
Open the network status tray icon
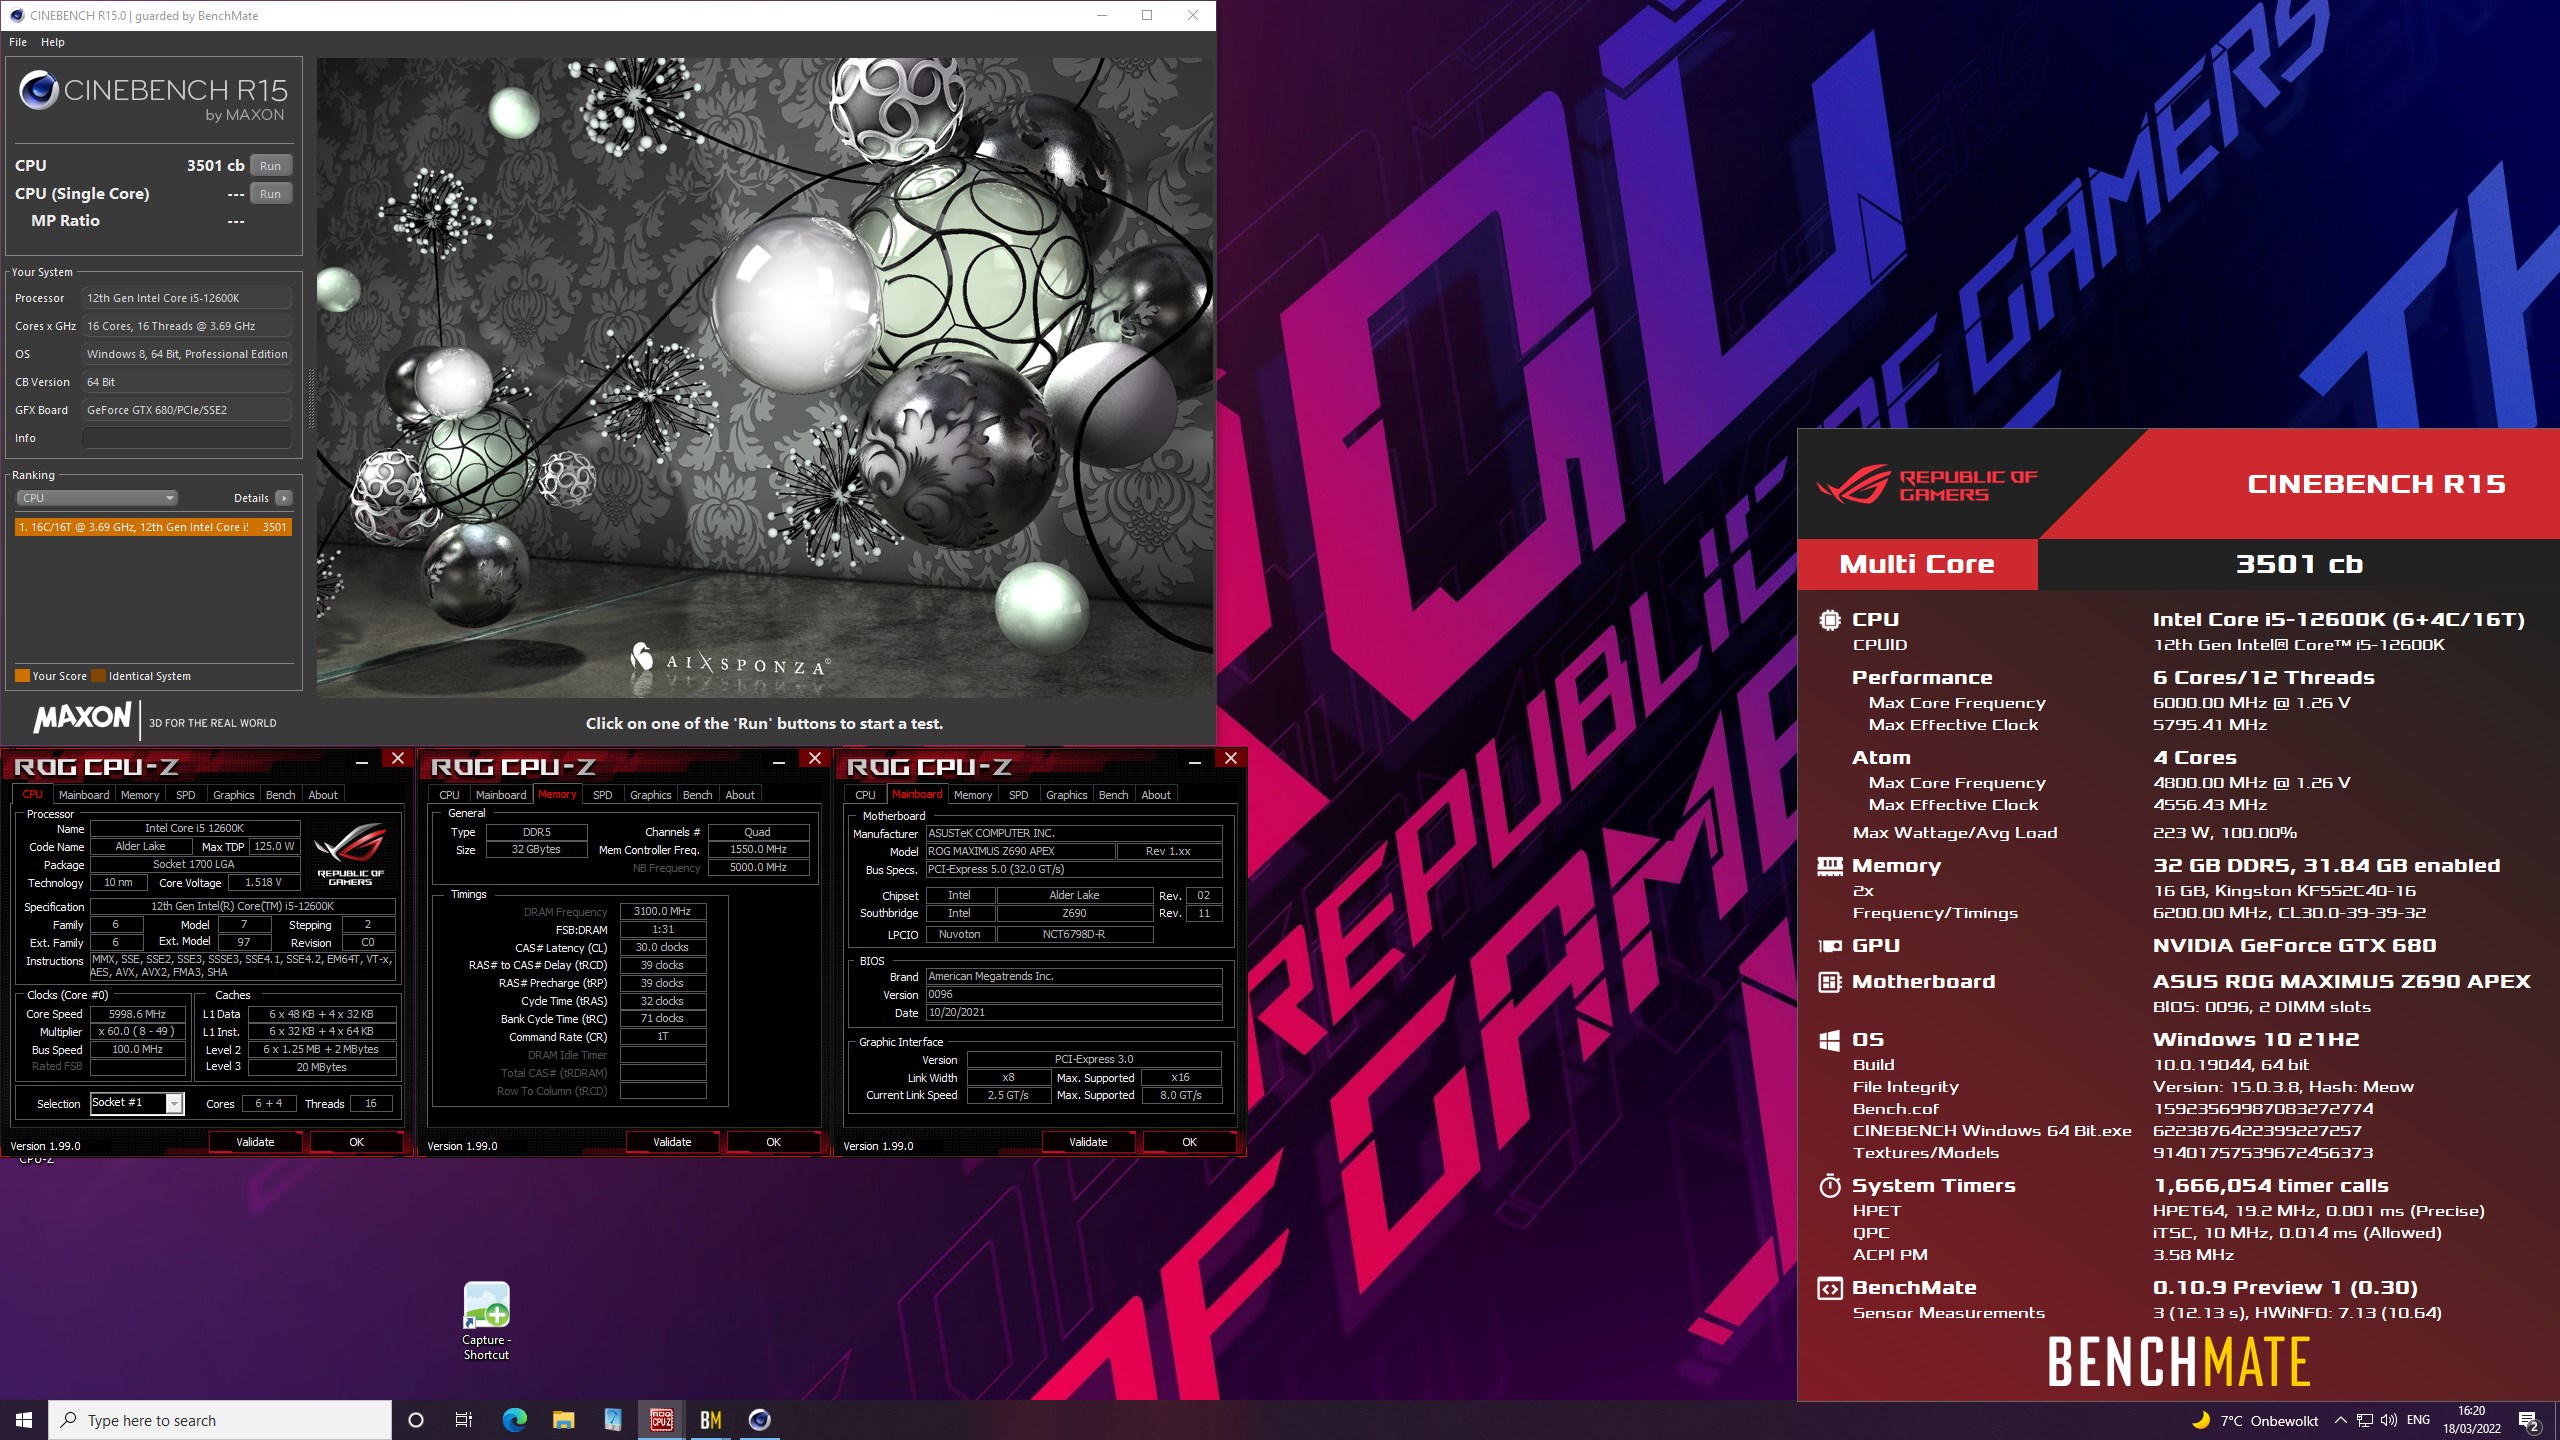(2365, 1420)
